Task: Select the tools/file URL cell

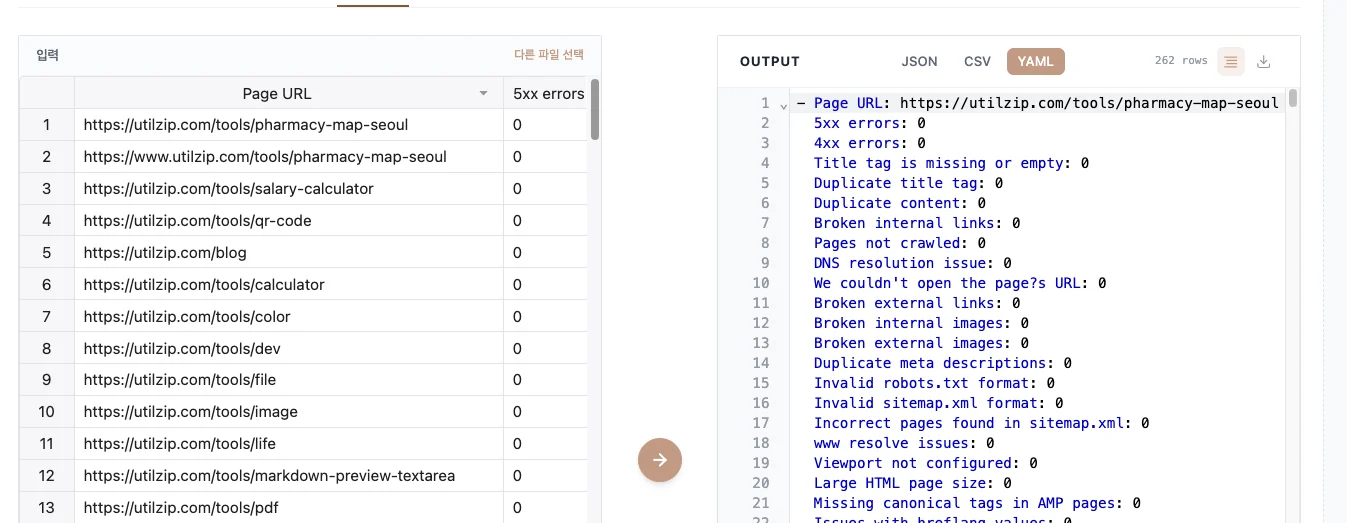Action: tap(288, 380)
